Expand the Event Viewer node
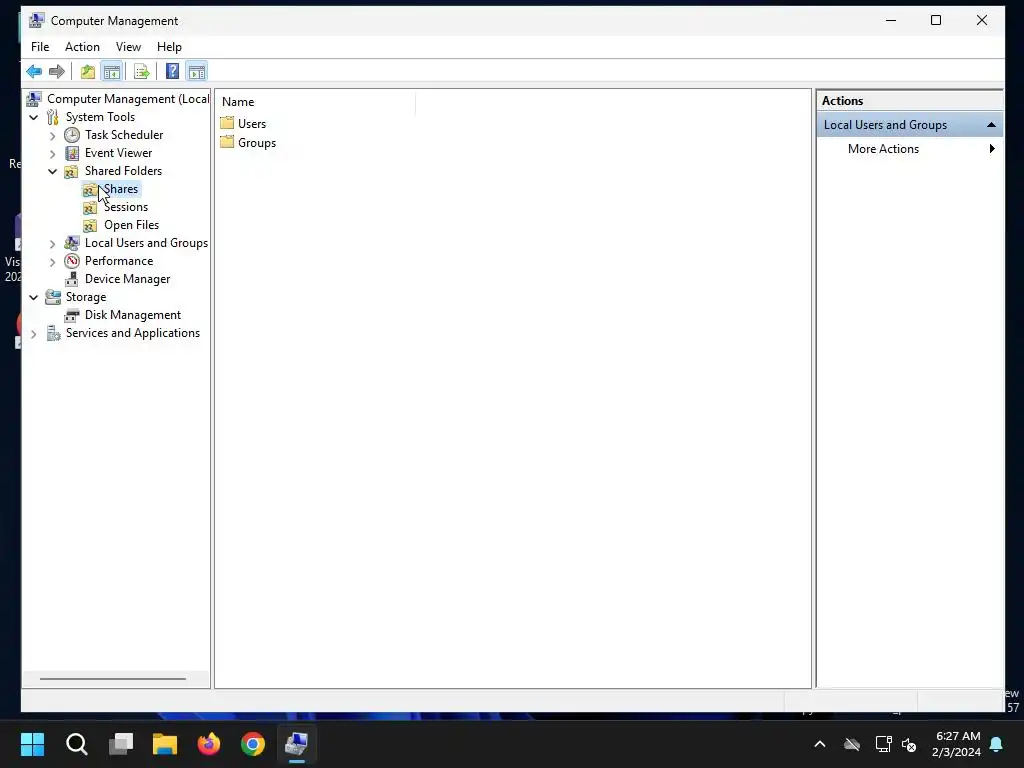 53,154
